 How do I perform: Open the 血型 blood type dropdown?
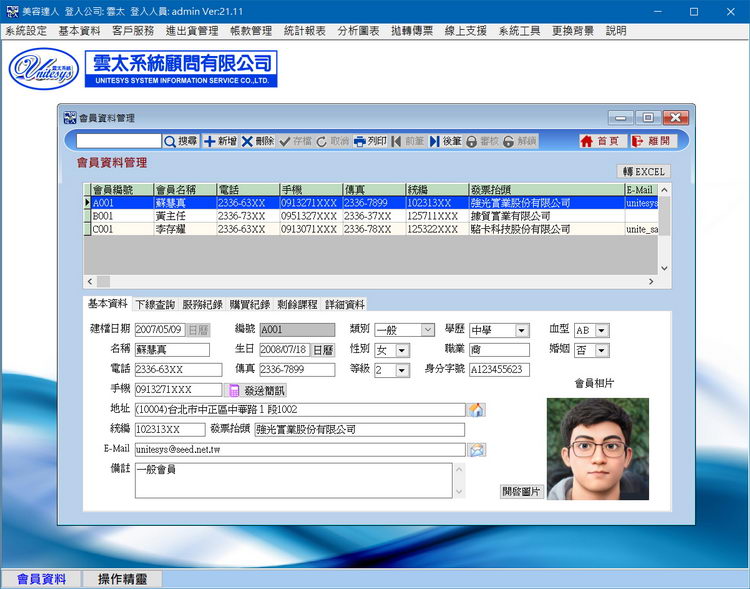[x=601, y=330]
